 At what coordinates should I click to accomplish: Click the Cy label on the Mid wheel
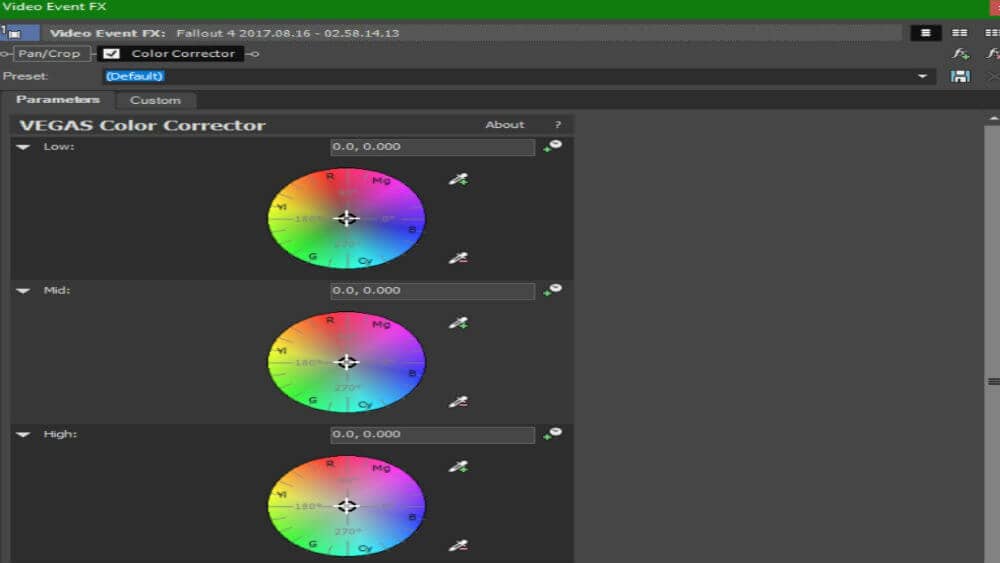[x=365, y=404]
